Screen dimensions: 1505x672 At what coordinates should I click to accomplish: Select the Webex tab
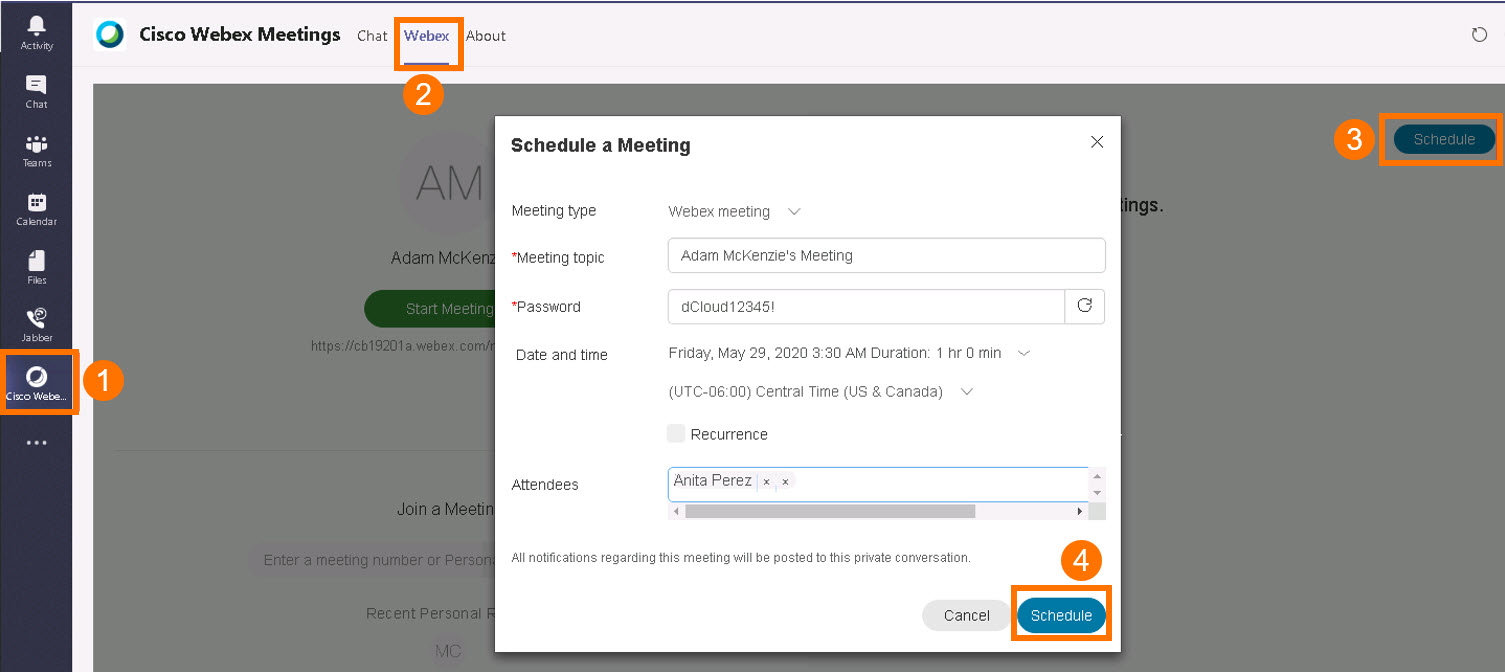[x=427, y=36]
